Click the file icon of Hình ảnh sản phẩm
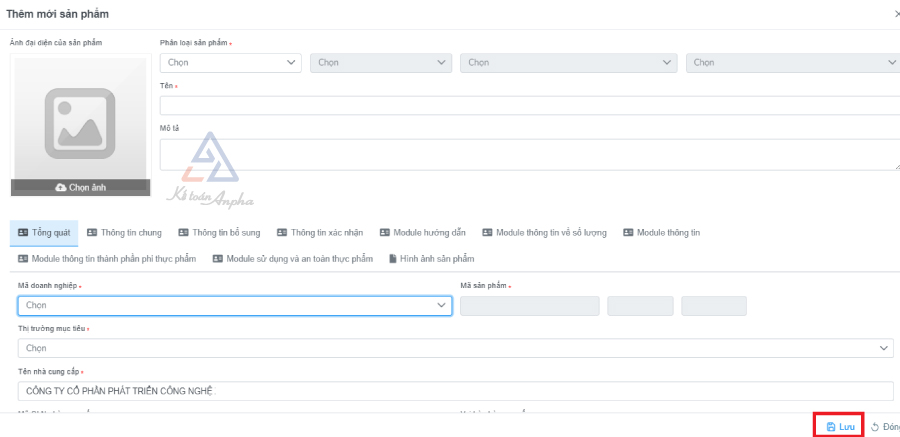Screen dimensions: 900x437 pos(393,259)
